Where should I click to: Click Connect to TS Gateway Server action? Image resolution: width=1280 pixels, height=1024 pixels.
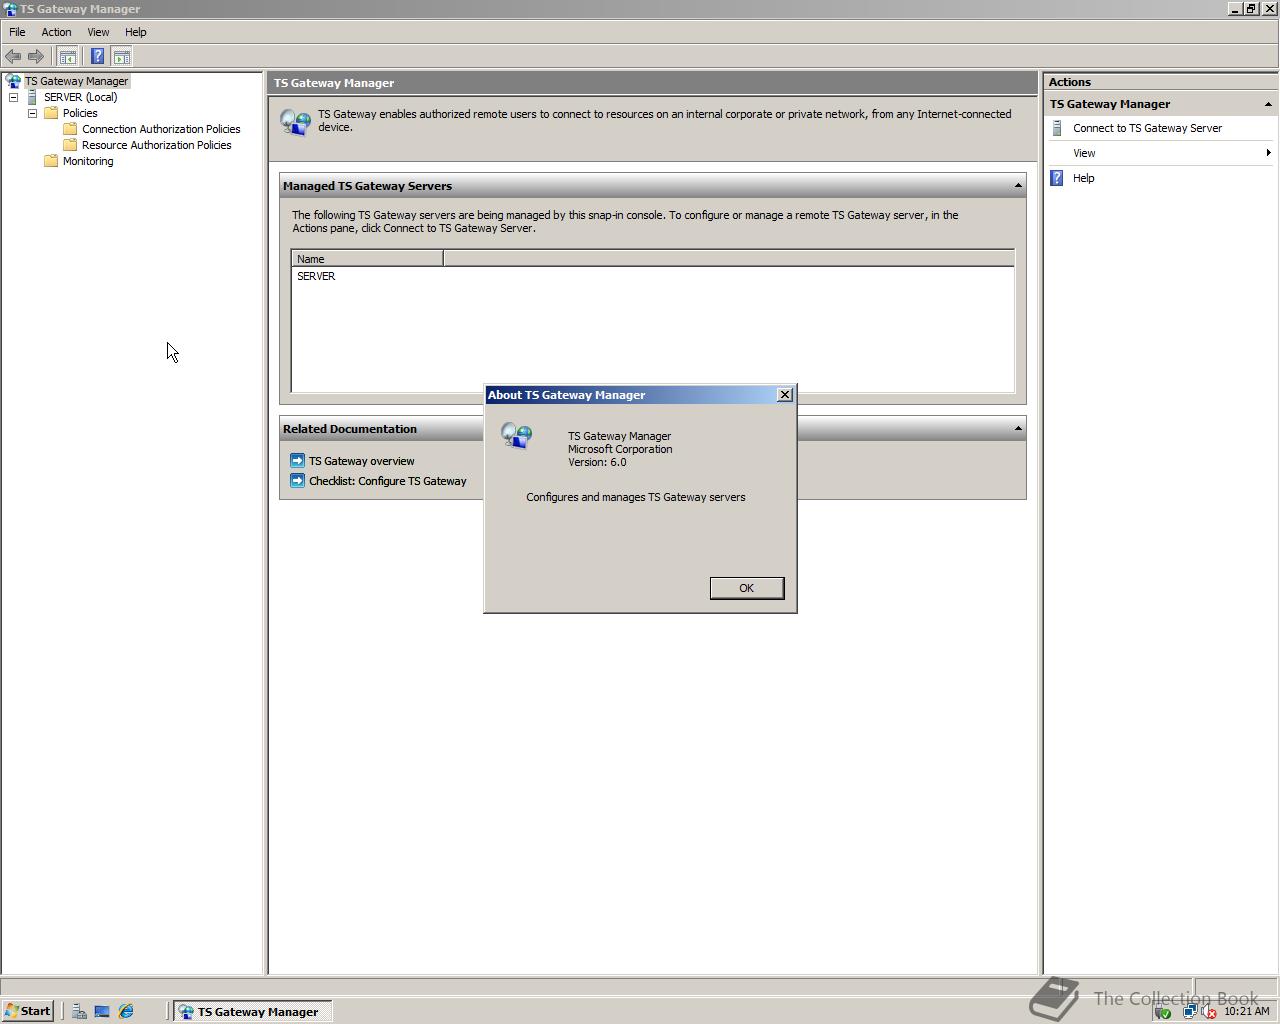point(1147,128)
